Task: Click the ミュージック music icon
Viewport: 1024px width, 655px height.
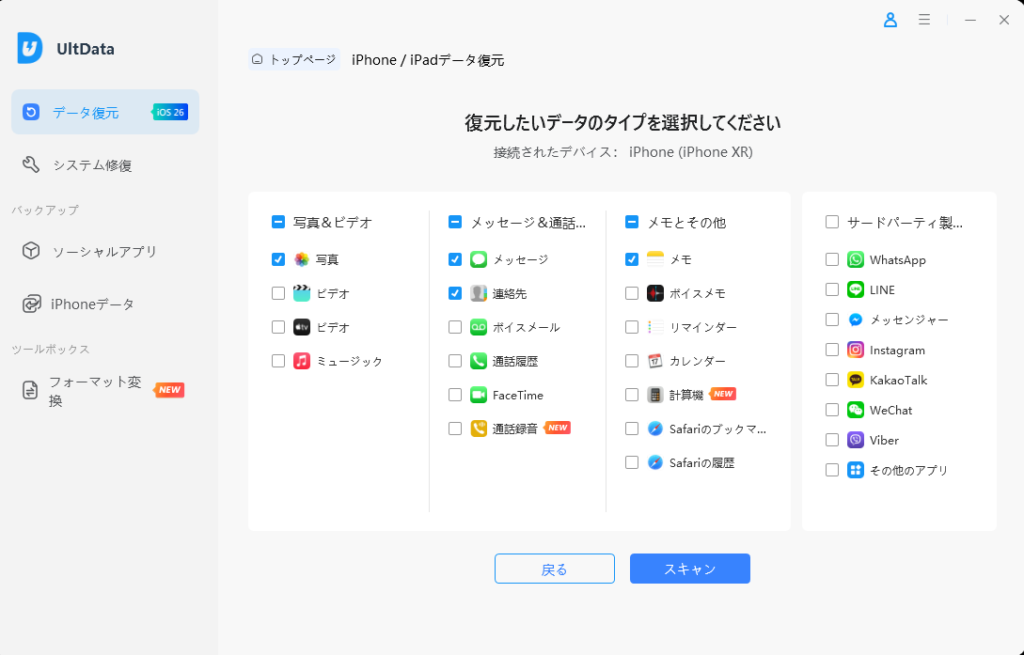Action: coord(302,361)
